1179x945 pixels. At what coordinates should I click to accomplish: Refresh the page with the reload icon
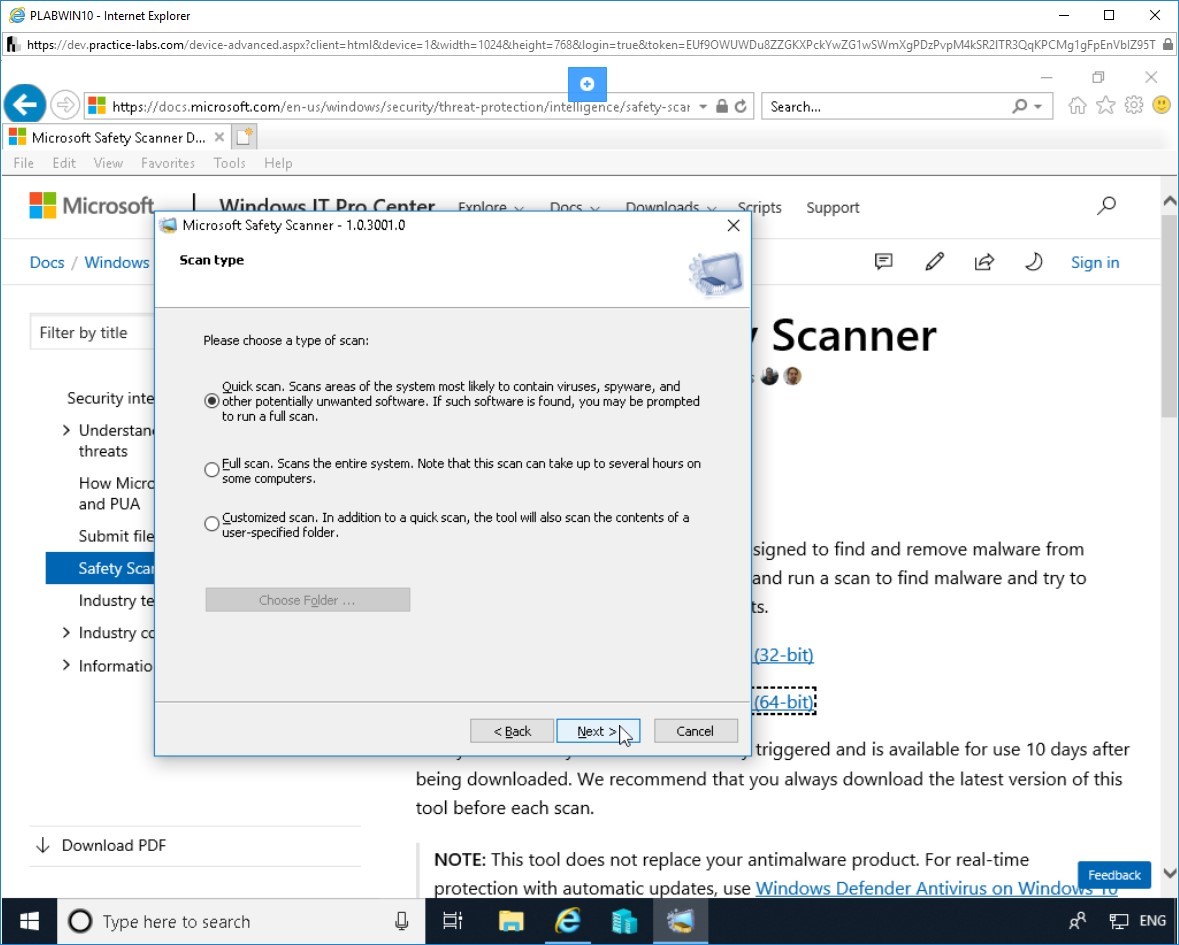click(741, 107)
